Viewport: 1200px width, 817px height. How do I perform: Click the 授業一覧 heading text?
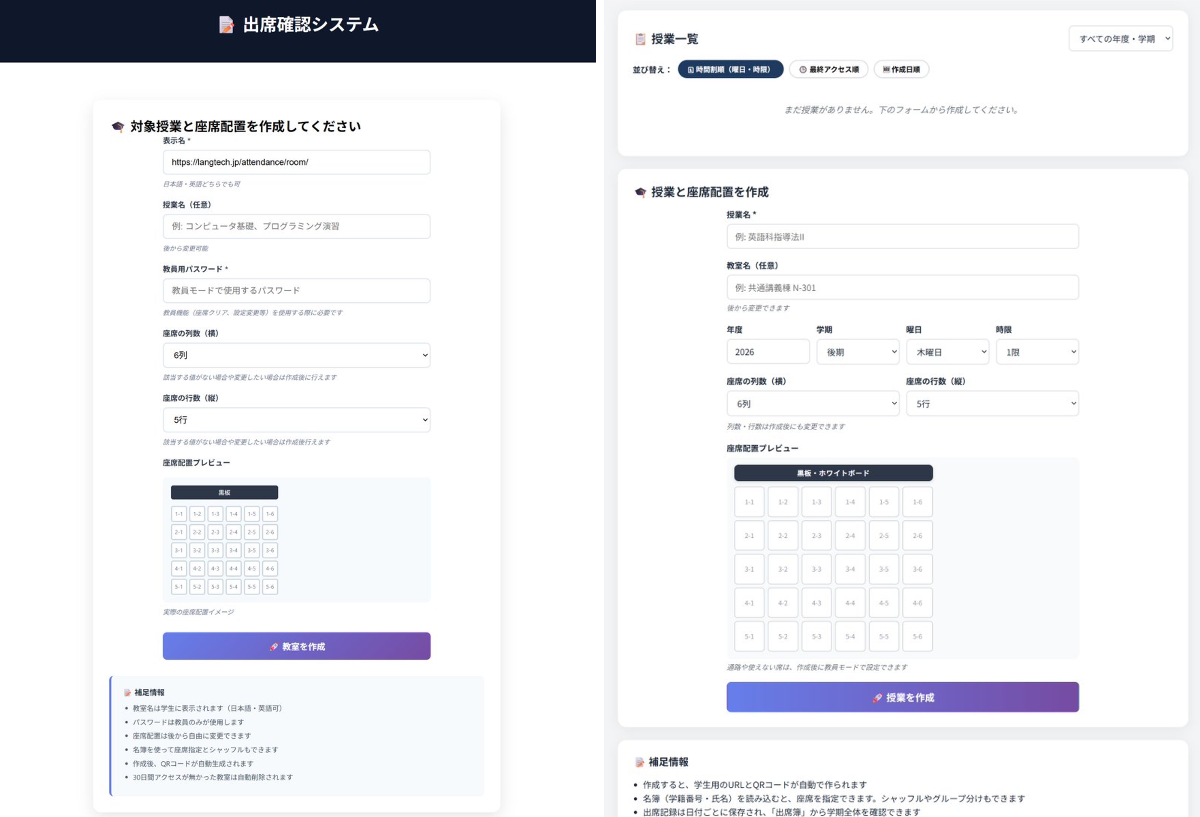(675, 39)
